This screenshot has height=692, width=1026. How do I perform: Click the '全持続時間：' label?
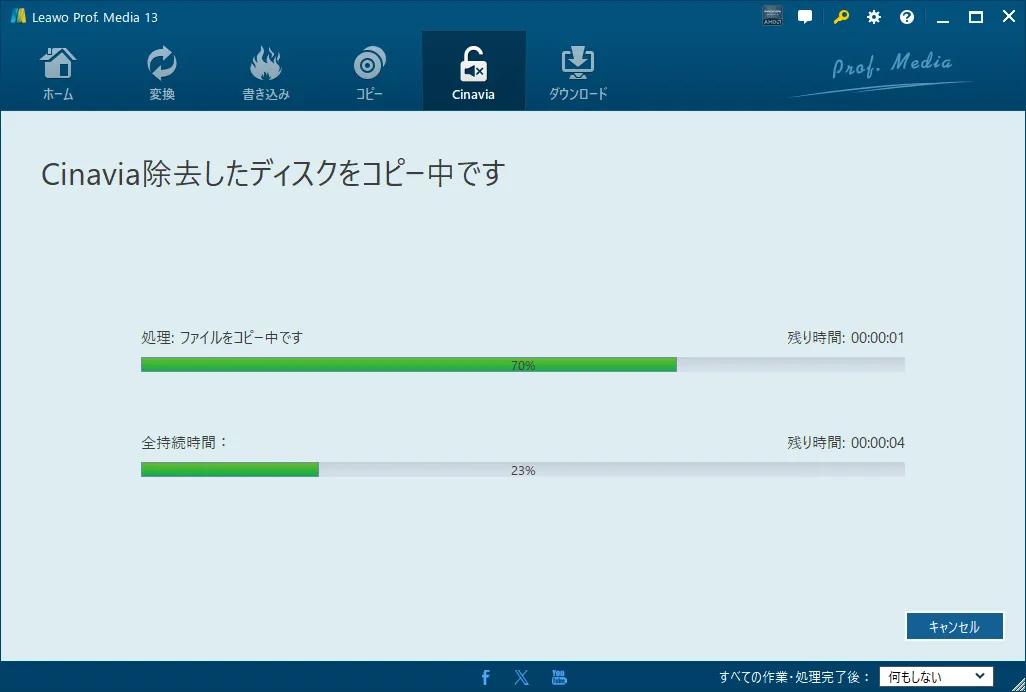point(184,443)
